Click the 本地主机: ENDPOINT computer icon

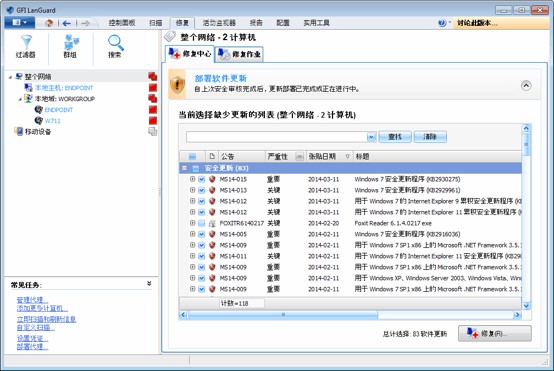(28, 87)
